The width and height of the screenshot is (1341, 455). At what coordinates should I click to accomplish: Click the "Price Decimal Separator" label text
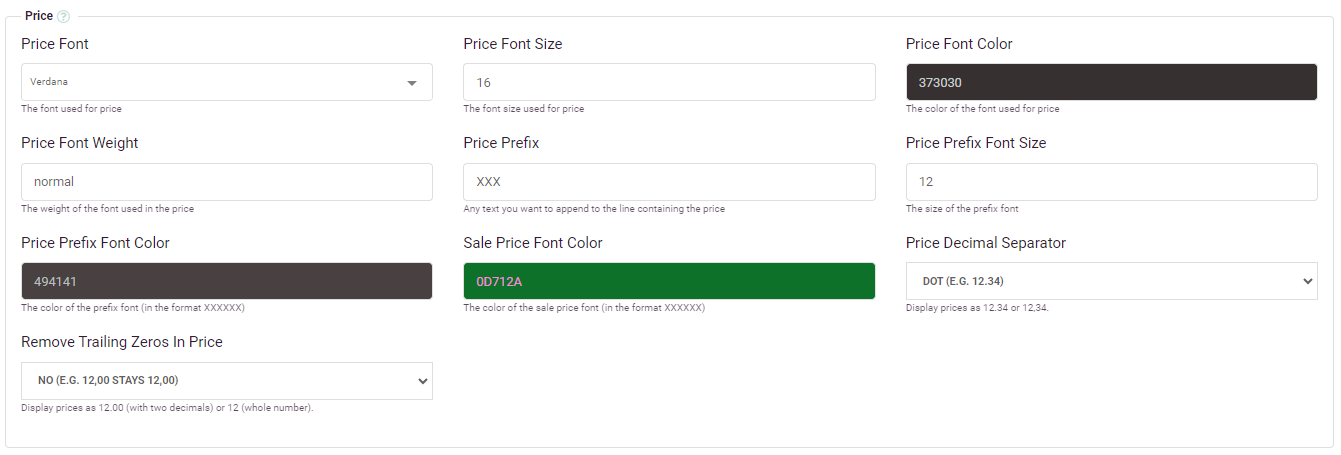pos(986,243)
